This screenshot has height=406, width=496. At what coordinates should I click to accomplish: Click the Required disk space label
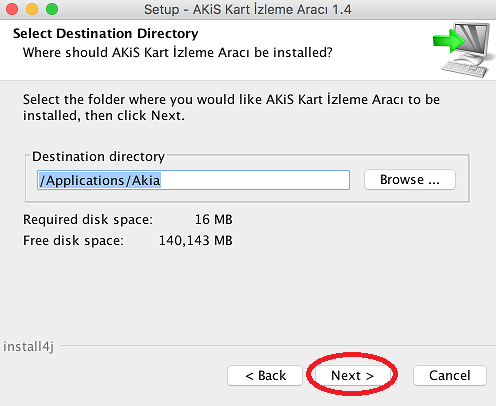coord(88,220)
